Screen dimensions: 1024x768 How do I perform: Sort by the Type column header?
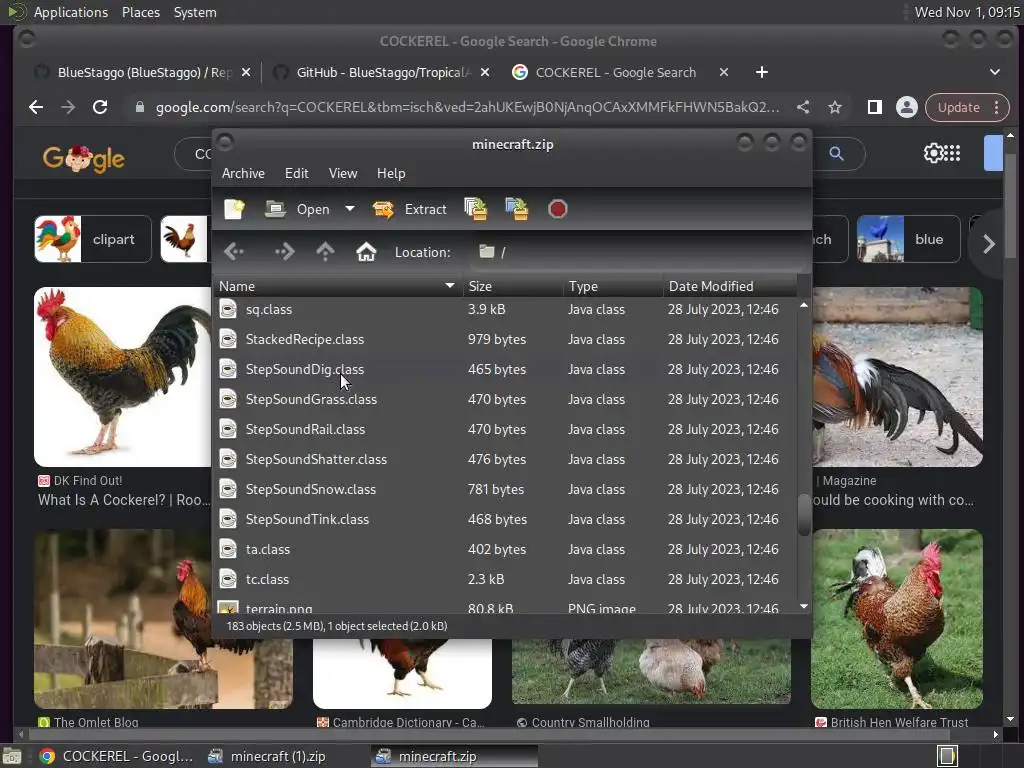613,286
